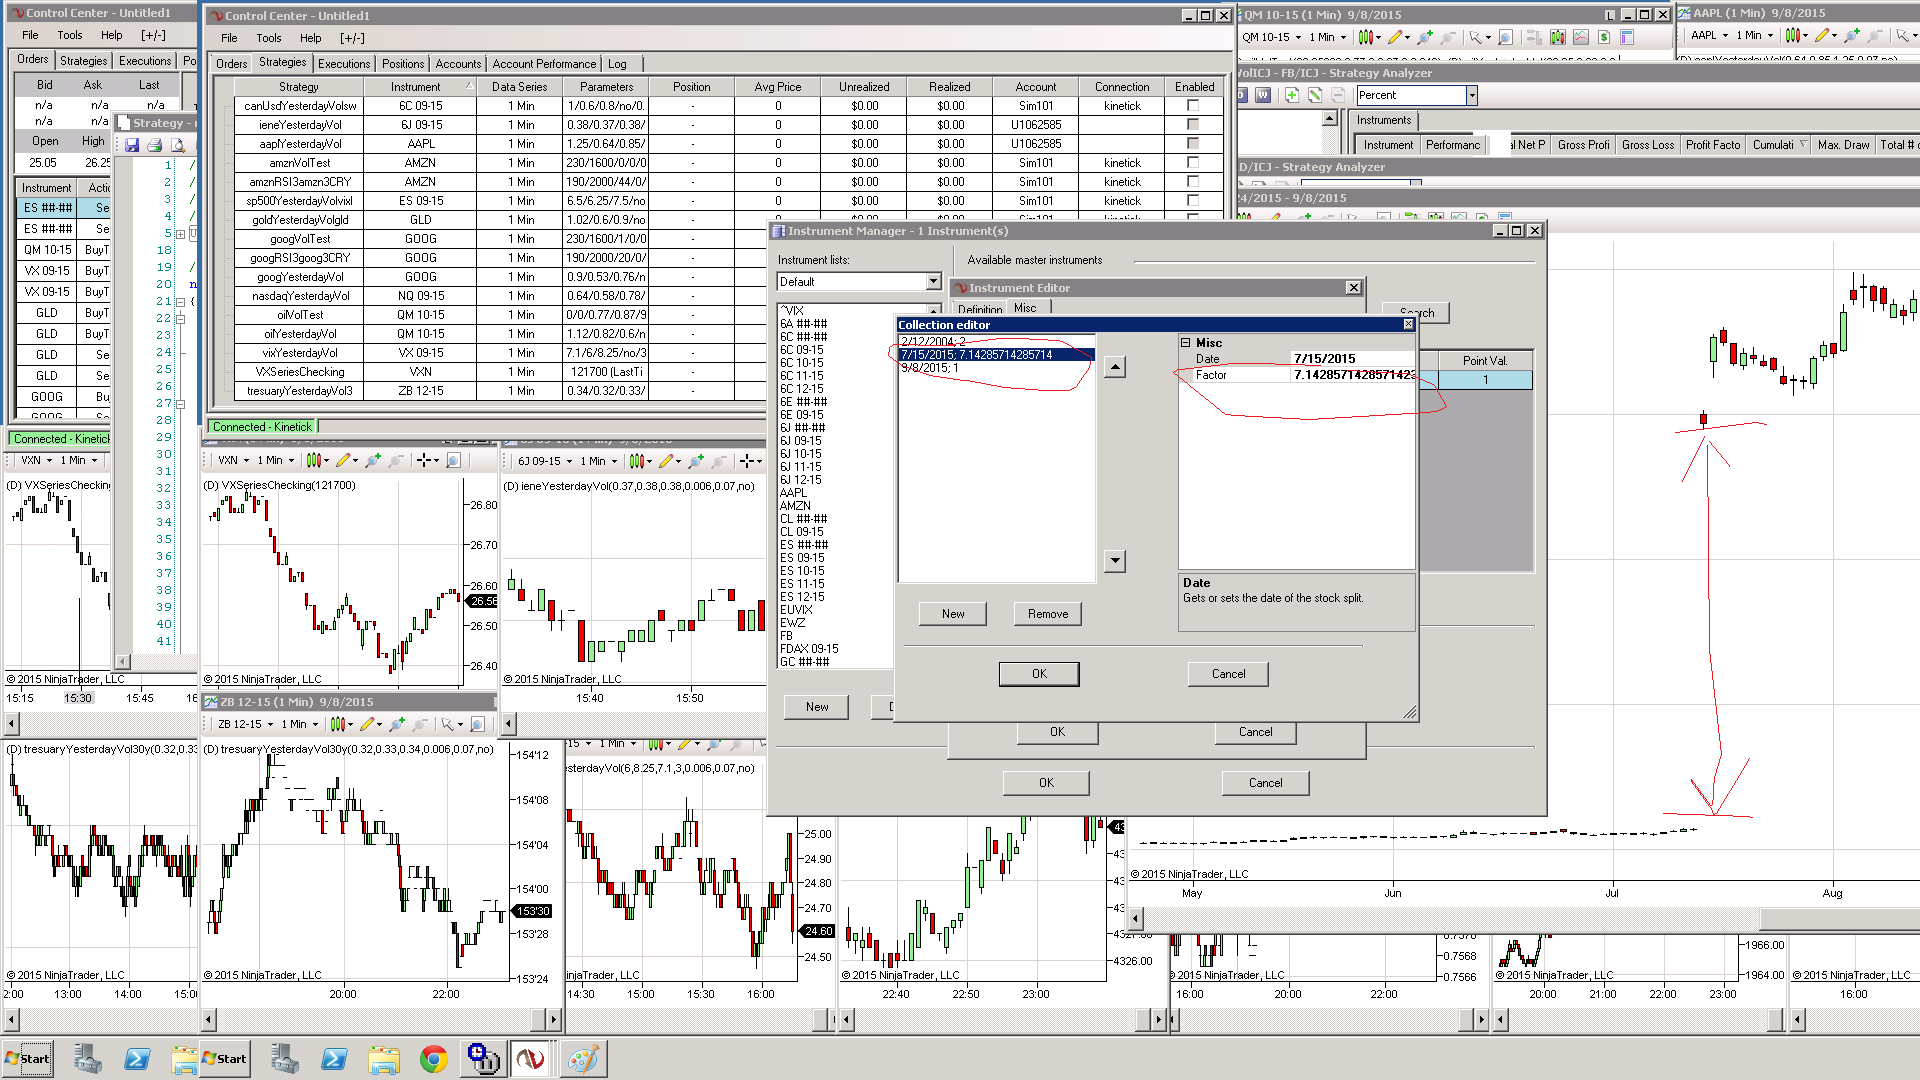The height and width of the screenshot is (1080, 1920).
Task: Open Google Chrome from the taskbar
Action: 433,1059
